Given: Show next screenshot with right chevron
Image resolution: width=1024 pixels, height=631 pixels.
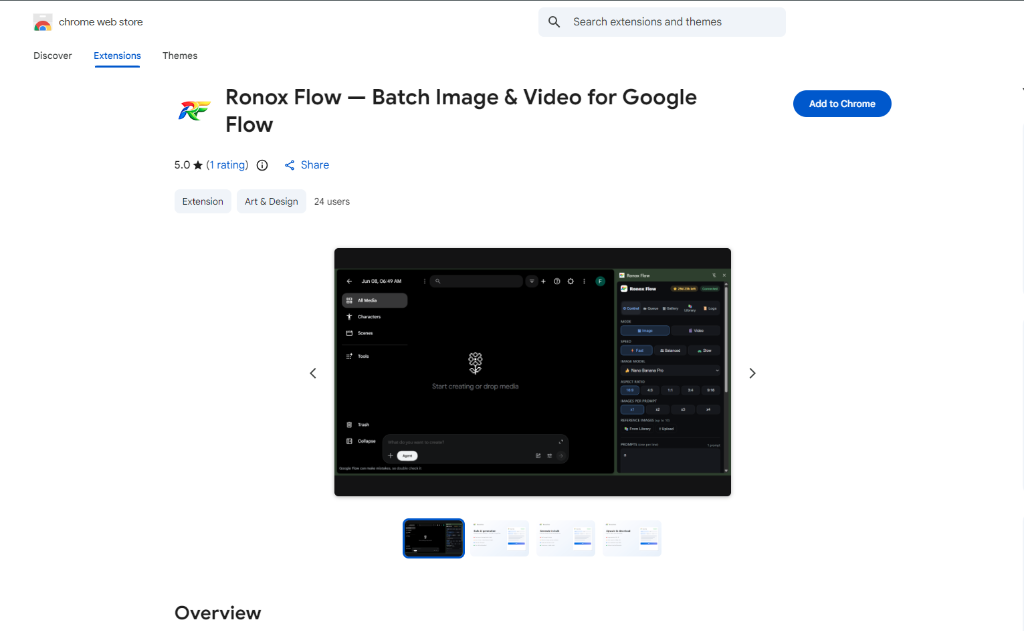Looking at the screenshot, I should tap(752, 373).
